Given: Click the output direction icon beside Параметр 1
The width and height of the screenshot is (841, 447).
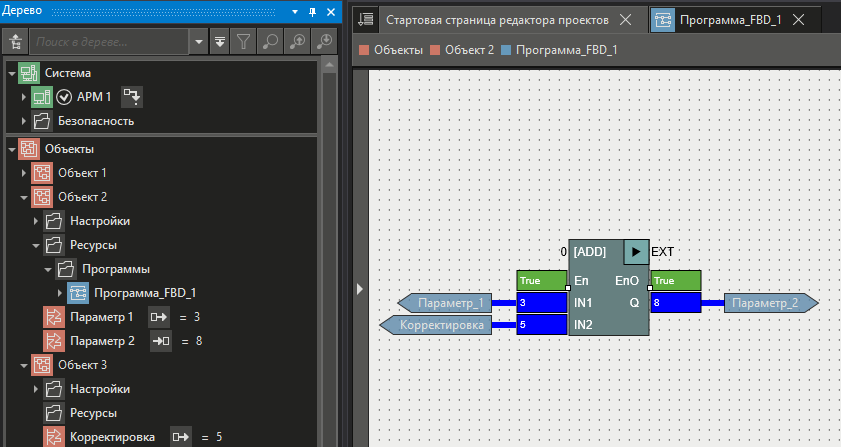Looking at the screenshot, I should (x=159, y=317).
